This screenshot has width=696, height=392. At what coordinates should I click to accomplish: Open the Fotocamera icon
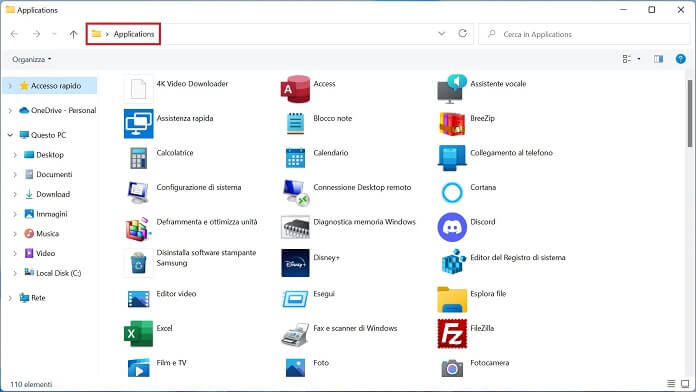452,368
